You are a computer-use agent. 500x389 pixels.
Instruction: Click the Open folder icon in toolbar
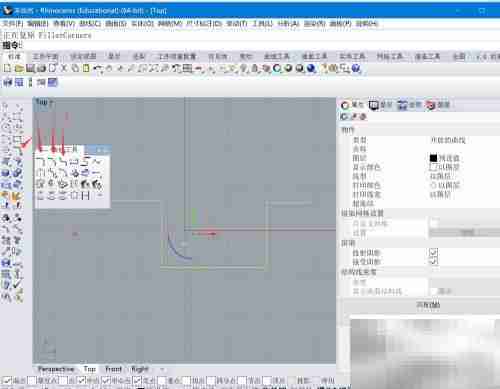(x=19, y=68)
